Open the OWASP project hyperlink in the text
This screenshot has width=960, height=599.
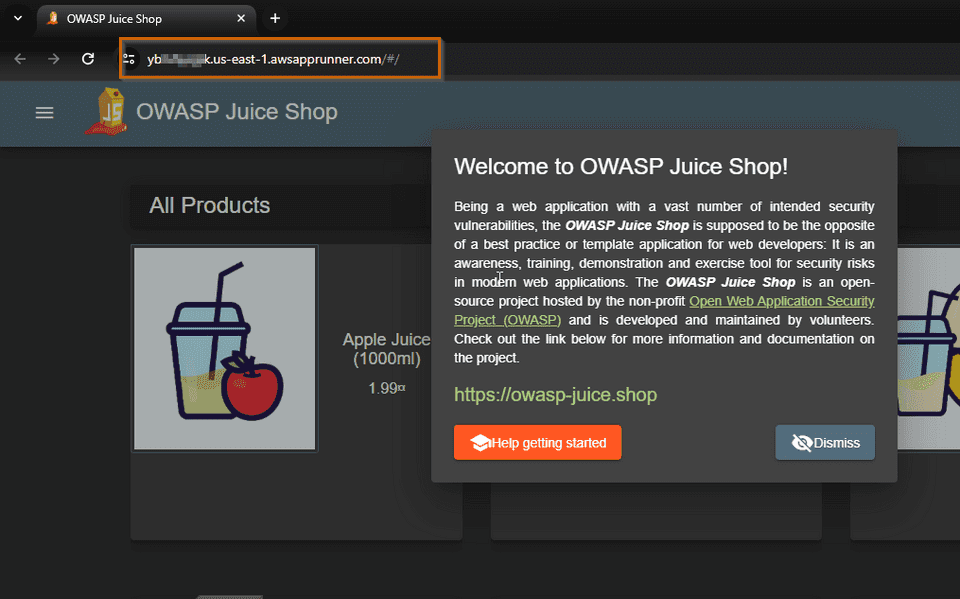tap(781, 301)
